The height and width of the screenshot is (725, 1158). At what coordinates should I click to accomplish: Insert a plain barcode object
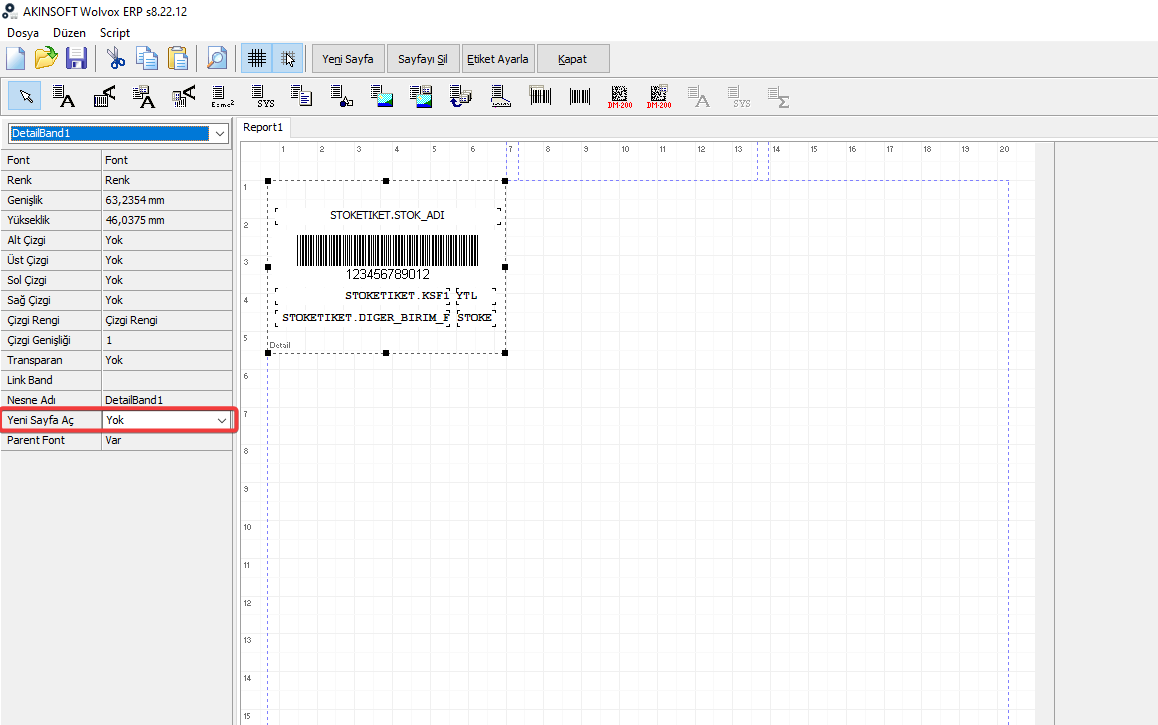click(580, 96)
